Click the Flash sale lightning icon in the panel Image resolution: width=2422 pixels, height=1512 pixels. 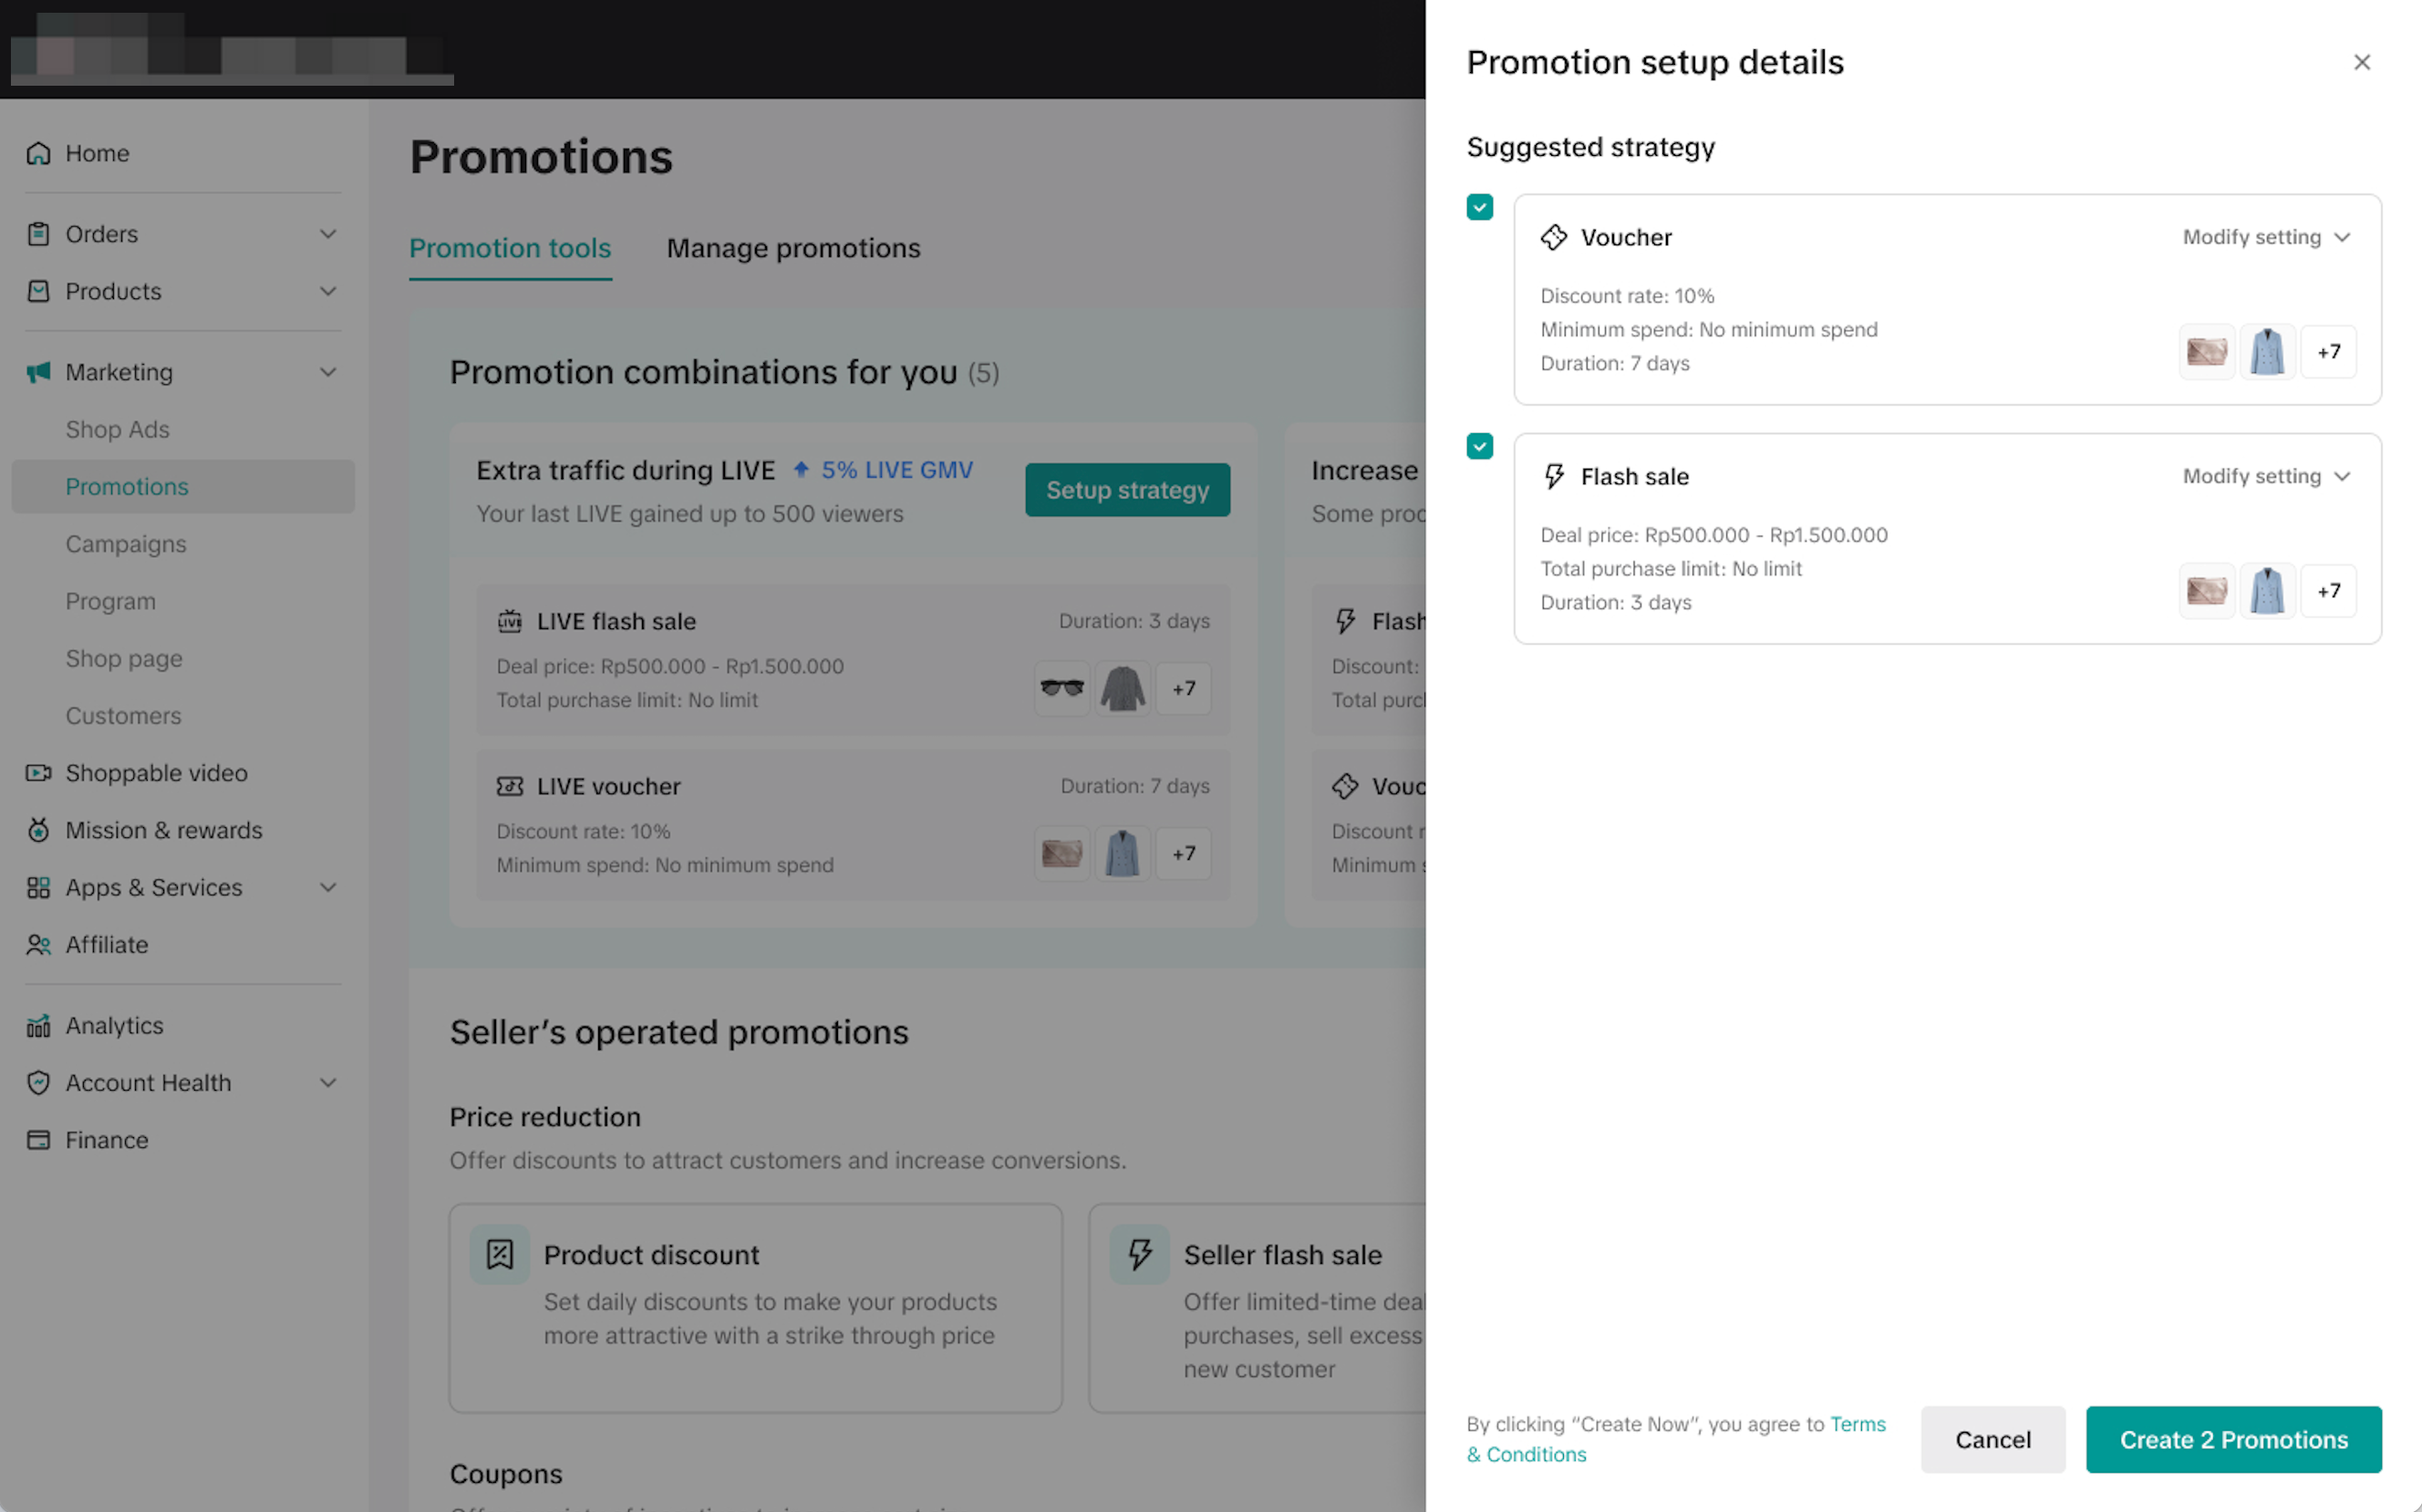[1553, 476]
